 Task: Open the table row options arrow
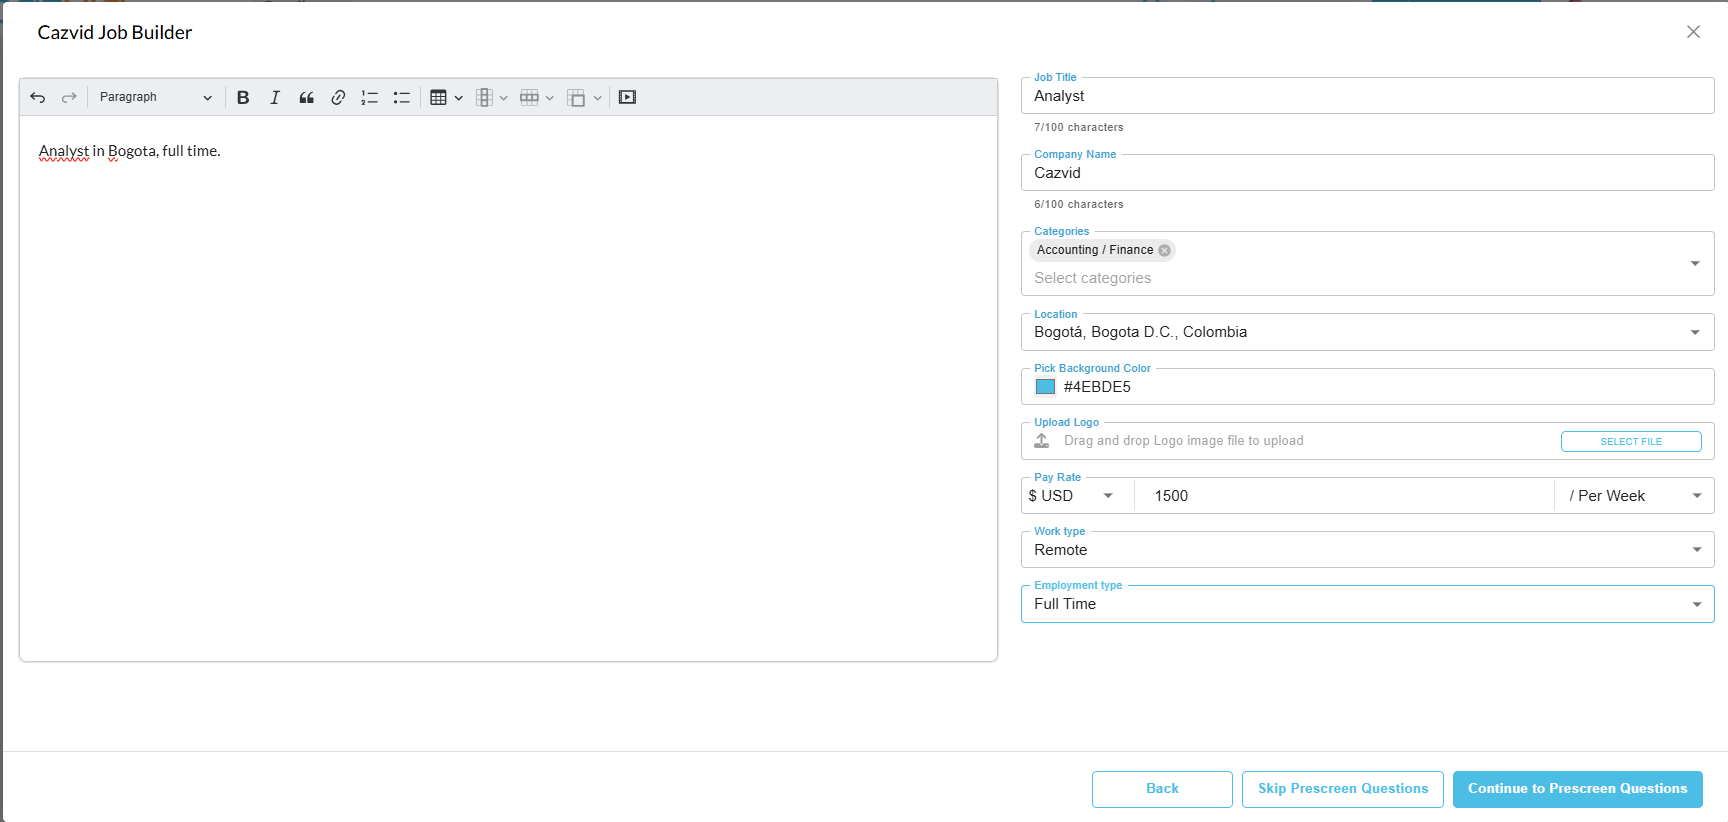(550, 98)
